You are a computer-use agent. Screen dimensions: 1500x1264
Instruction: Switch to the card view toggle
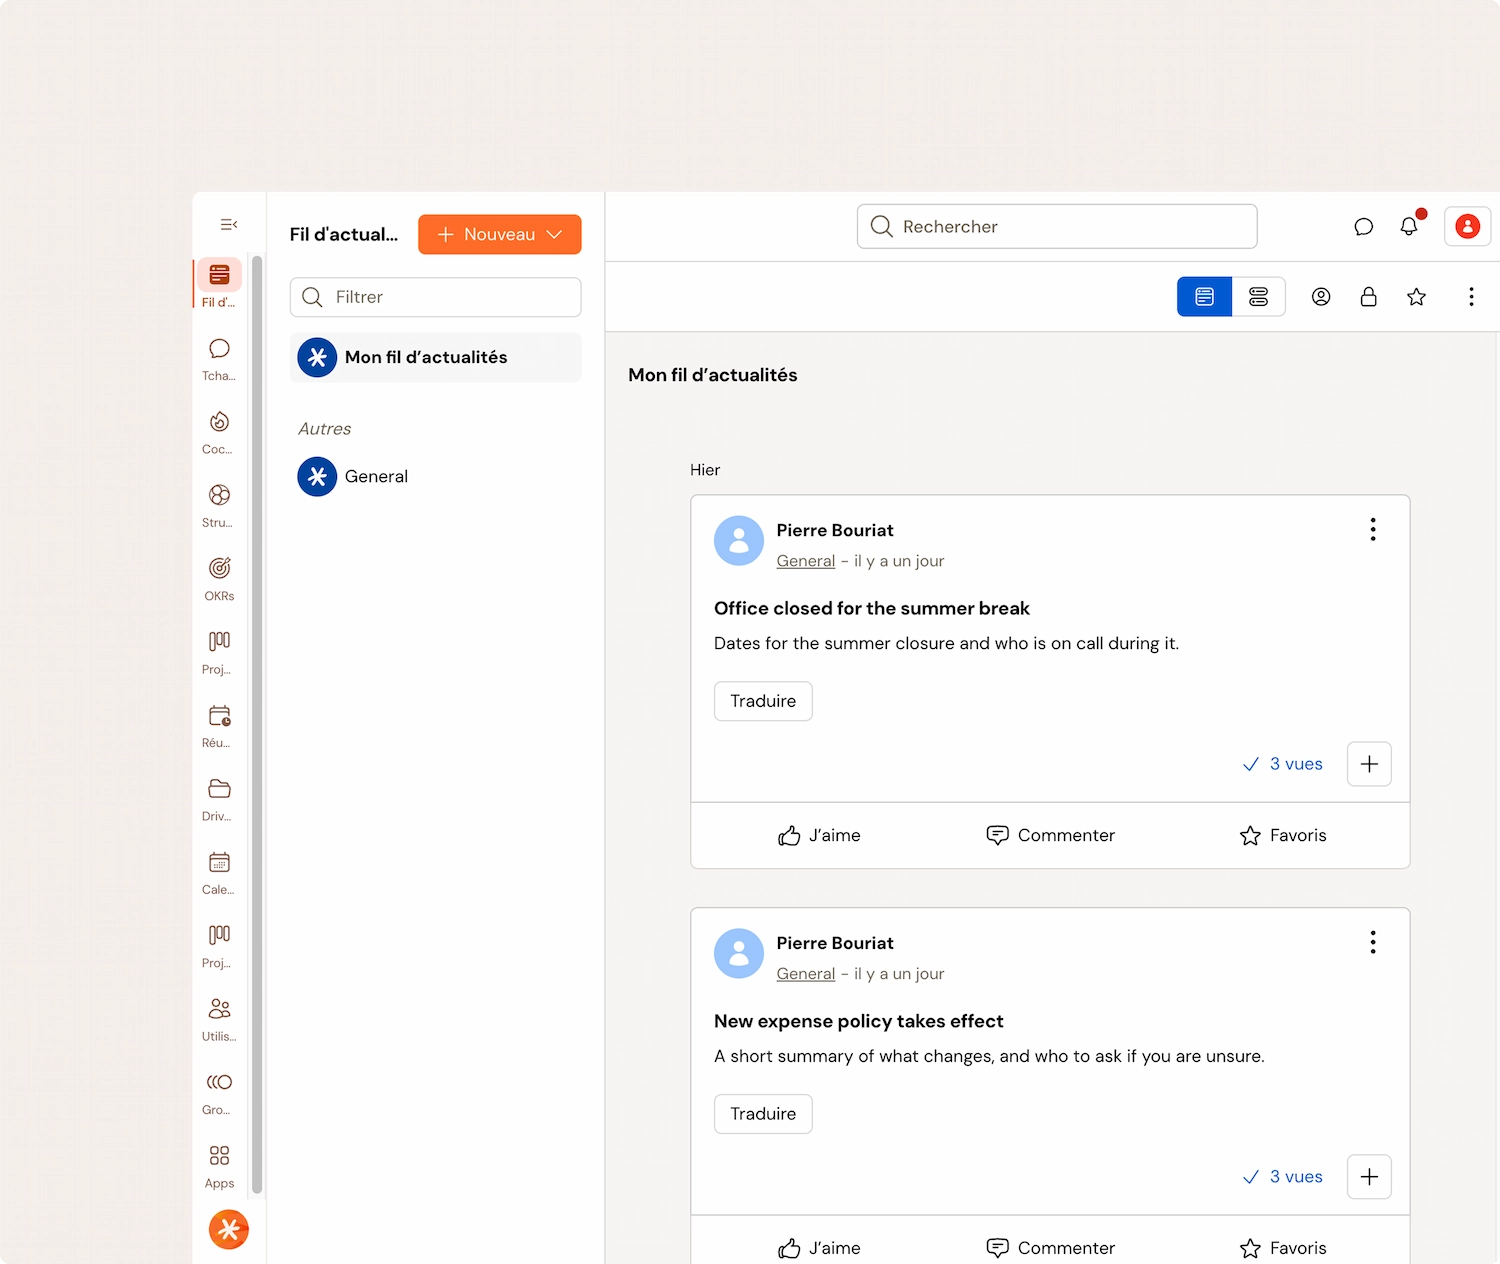tap(1204, 297)
